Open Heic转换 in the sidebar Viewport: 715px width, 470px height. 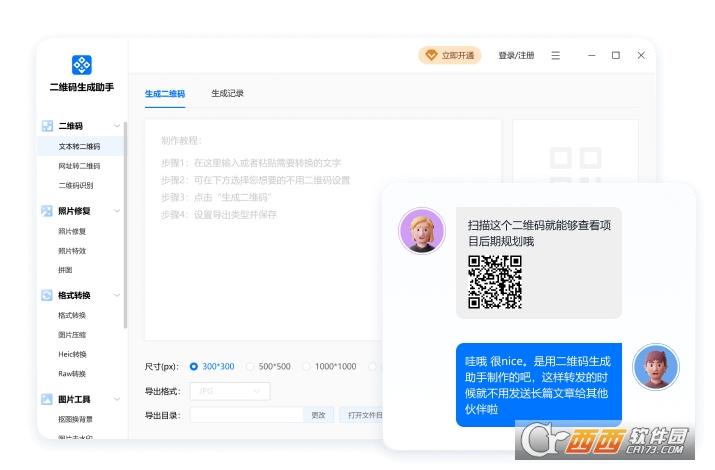coord(73,354)
